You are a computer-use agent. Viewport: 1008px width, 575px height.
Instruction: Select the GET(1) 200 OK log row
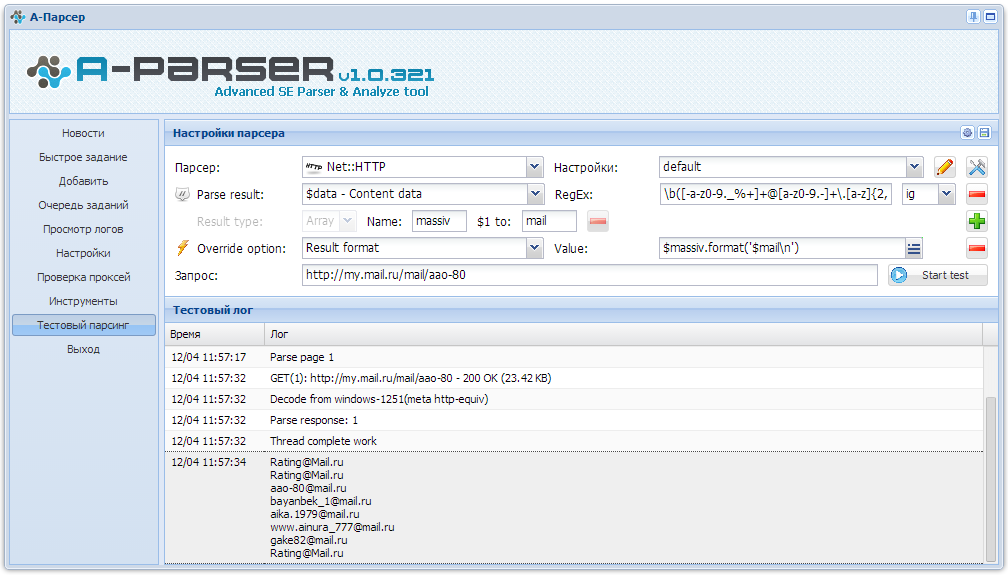point(574,378)
